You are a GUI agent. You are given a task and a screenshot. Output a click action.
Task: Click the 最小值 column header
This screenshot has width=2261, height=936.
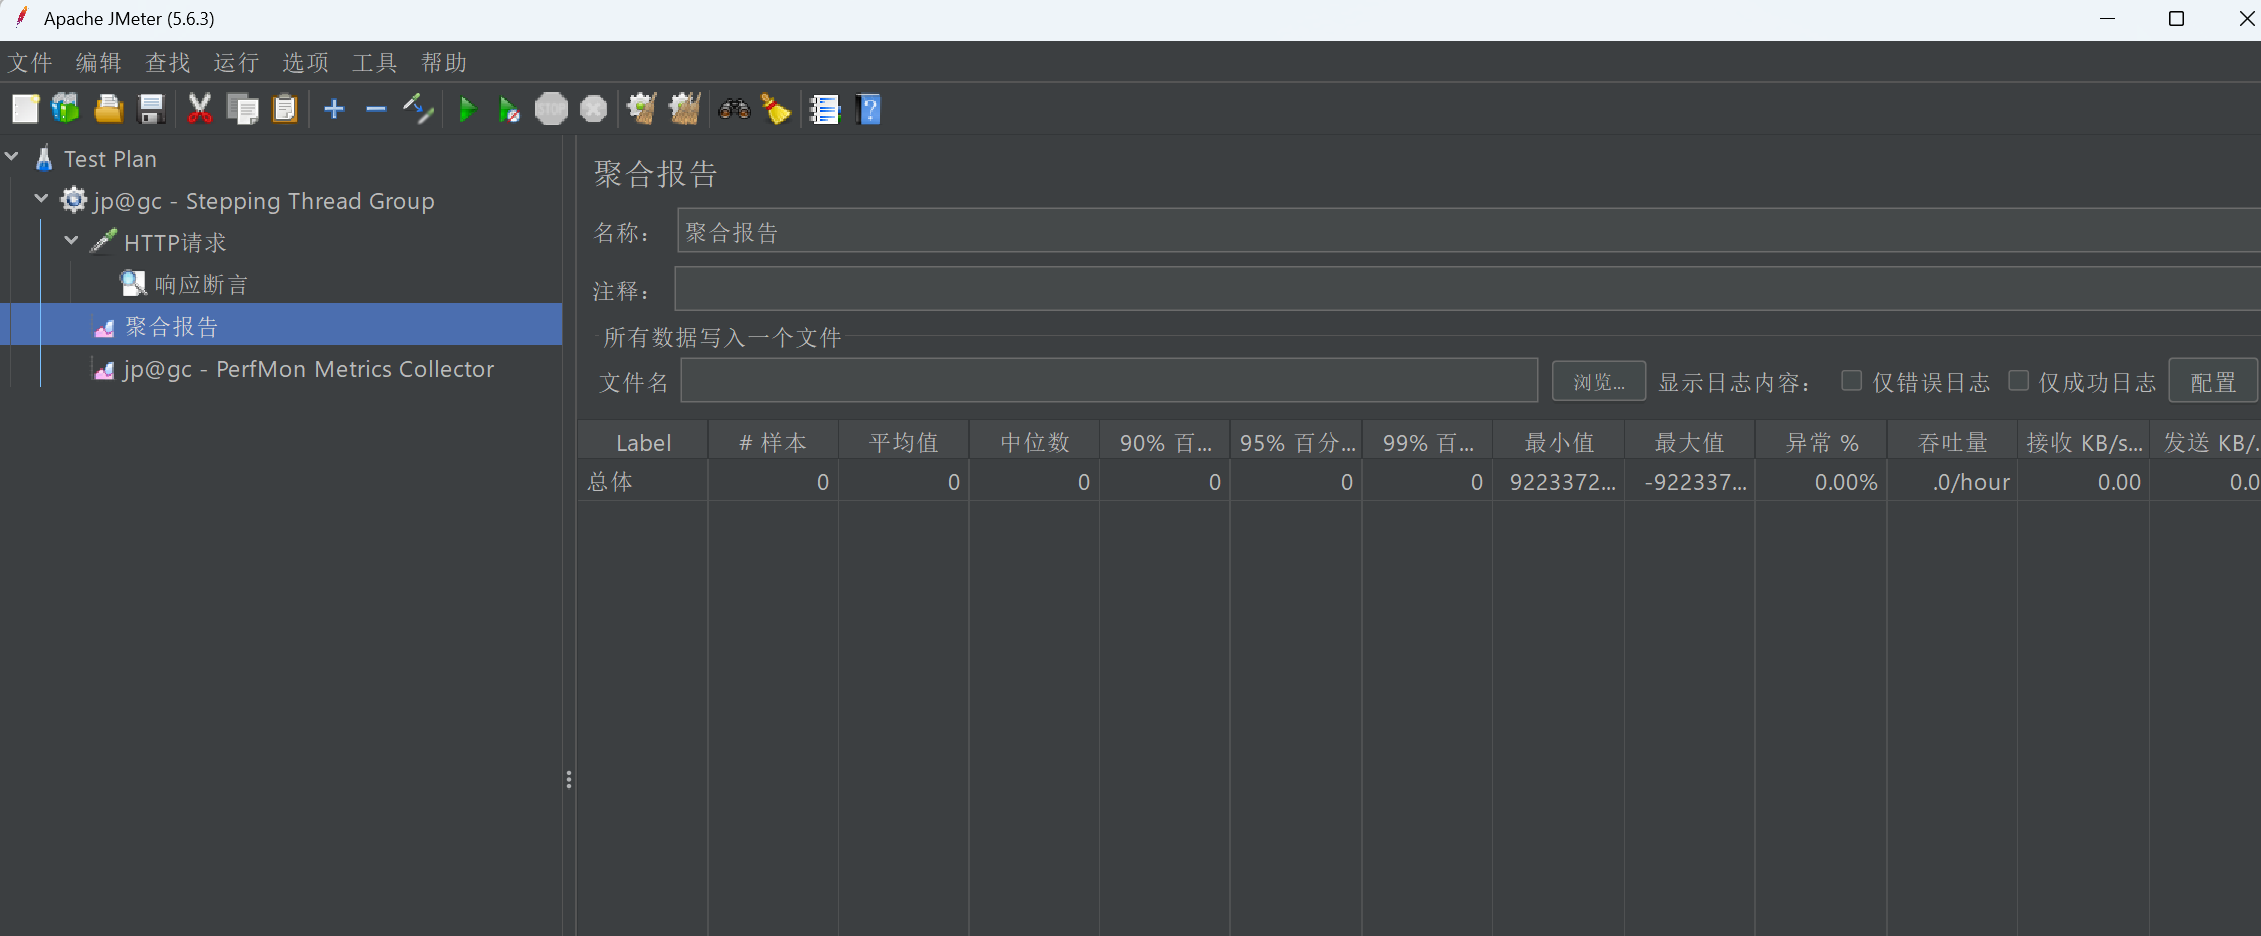pyautogui.click(x=1559, y=442)
